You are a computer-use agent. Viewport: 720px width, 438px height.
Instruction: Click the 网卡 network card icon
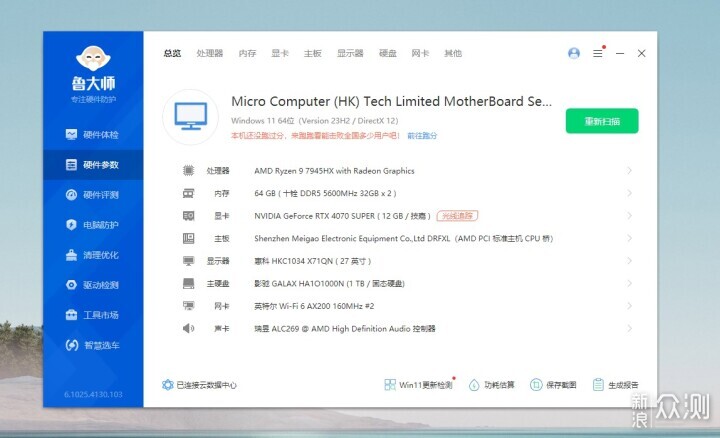(x=188, y=306)
